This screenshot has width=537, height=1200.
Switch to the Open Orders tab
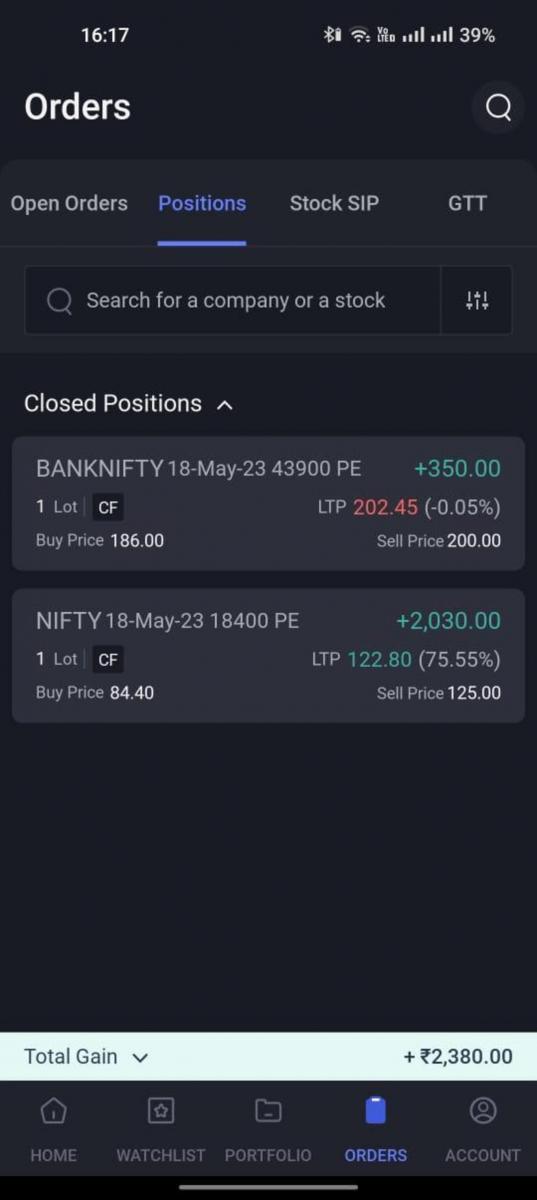click(69, 203)
